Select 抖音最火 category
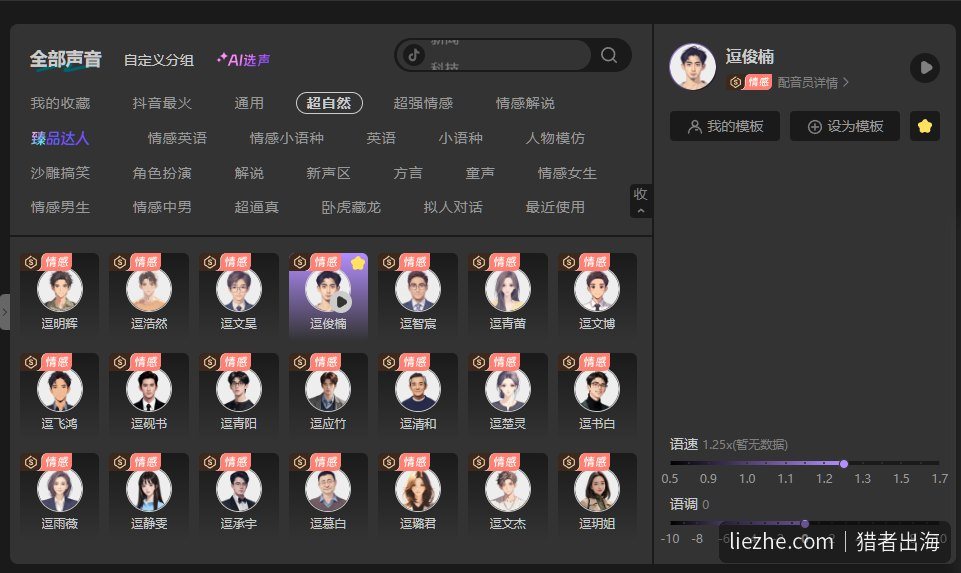 (162, 103)
